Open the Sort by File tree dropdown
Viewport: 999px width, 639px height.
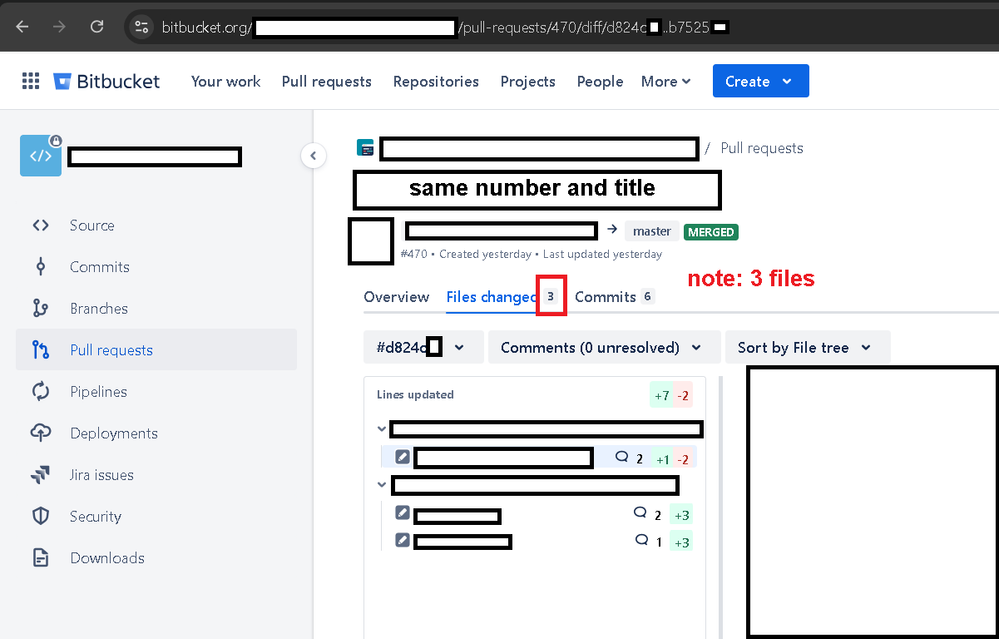(x=807, y=347)
